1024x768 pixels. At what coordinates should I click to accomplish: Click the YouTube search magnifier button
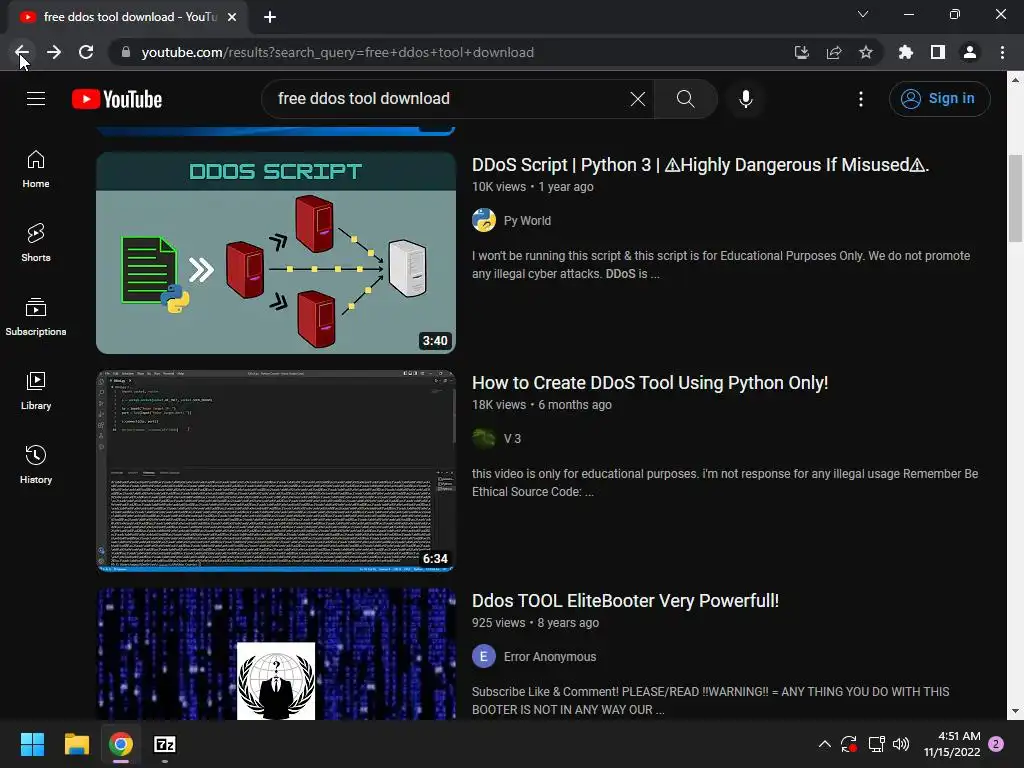click(685, 99)
